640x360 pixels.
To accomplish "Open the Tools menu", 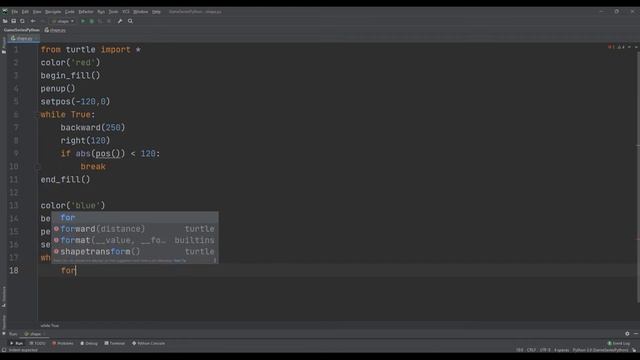I will pyautogui.click(x=113, y=12).
